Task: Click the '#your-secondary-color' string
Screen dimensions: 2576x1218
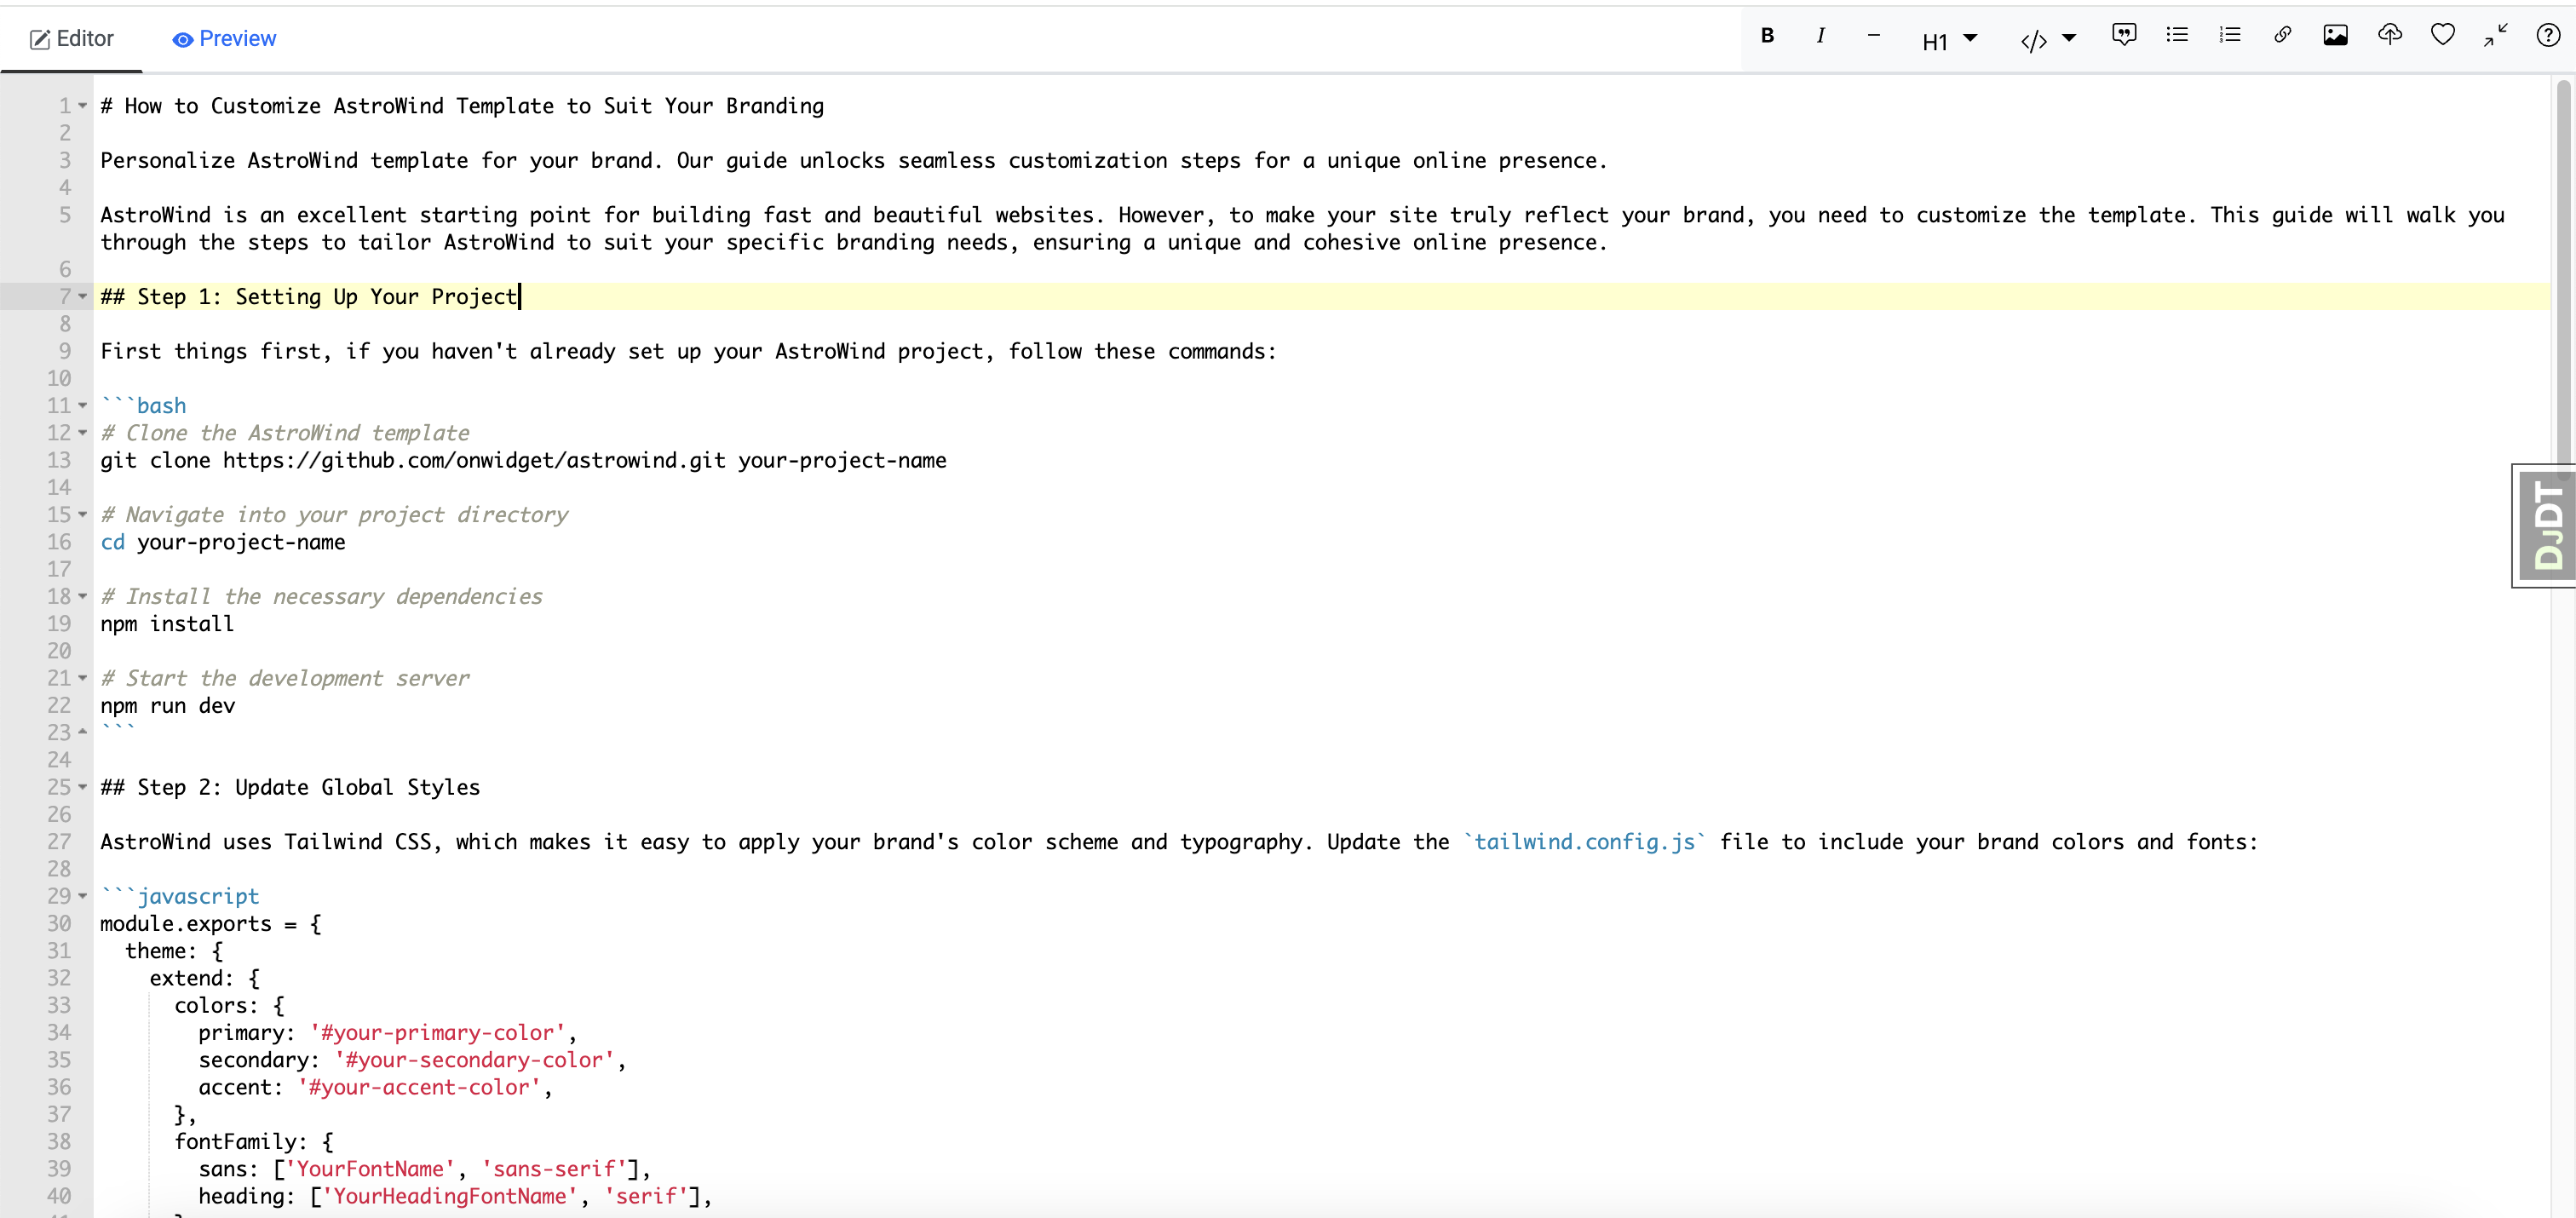Action: (474, 1060)
